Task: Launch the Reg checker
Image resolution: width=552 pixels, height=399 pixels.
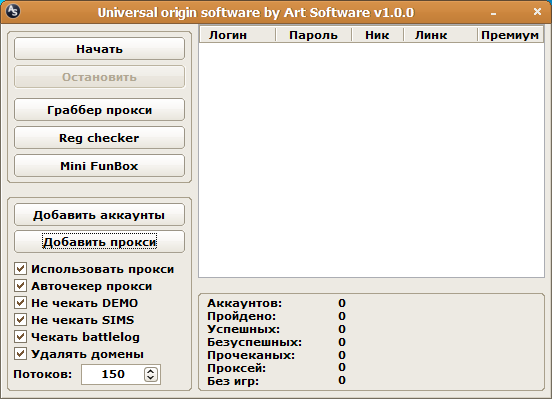Action: coord(99,138)
